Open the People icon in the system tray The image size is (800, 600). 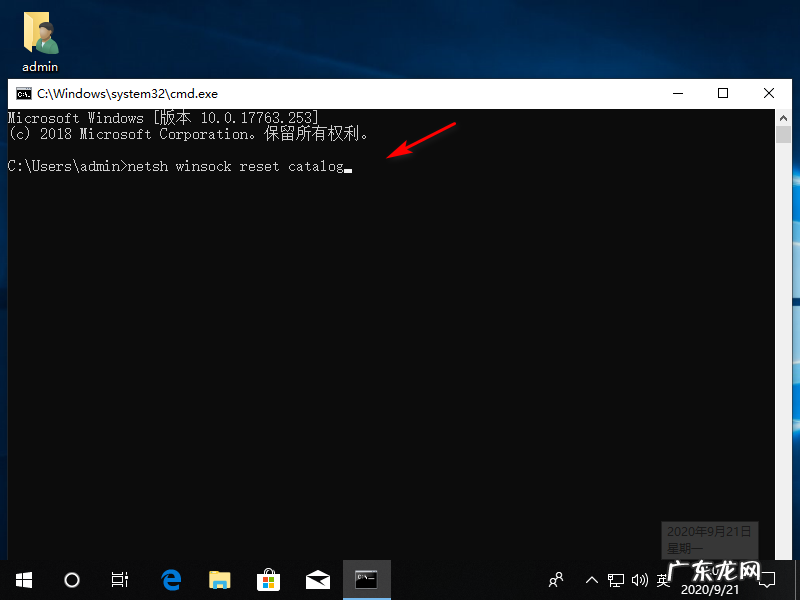coord(555,580)
